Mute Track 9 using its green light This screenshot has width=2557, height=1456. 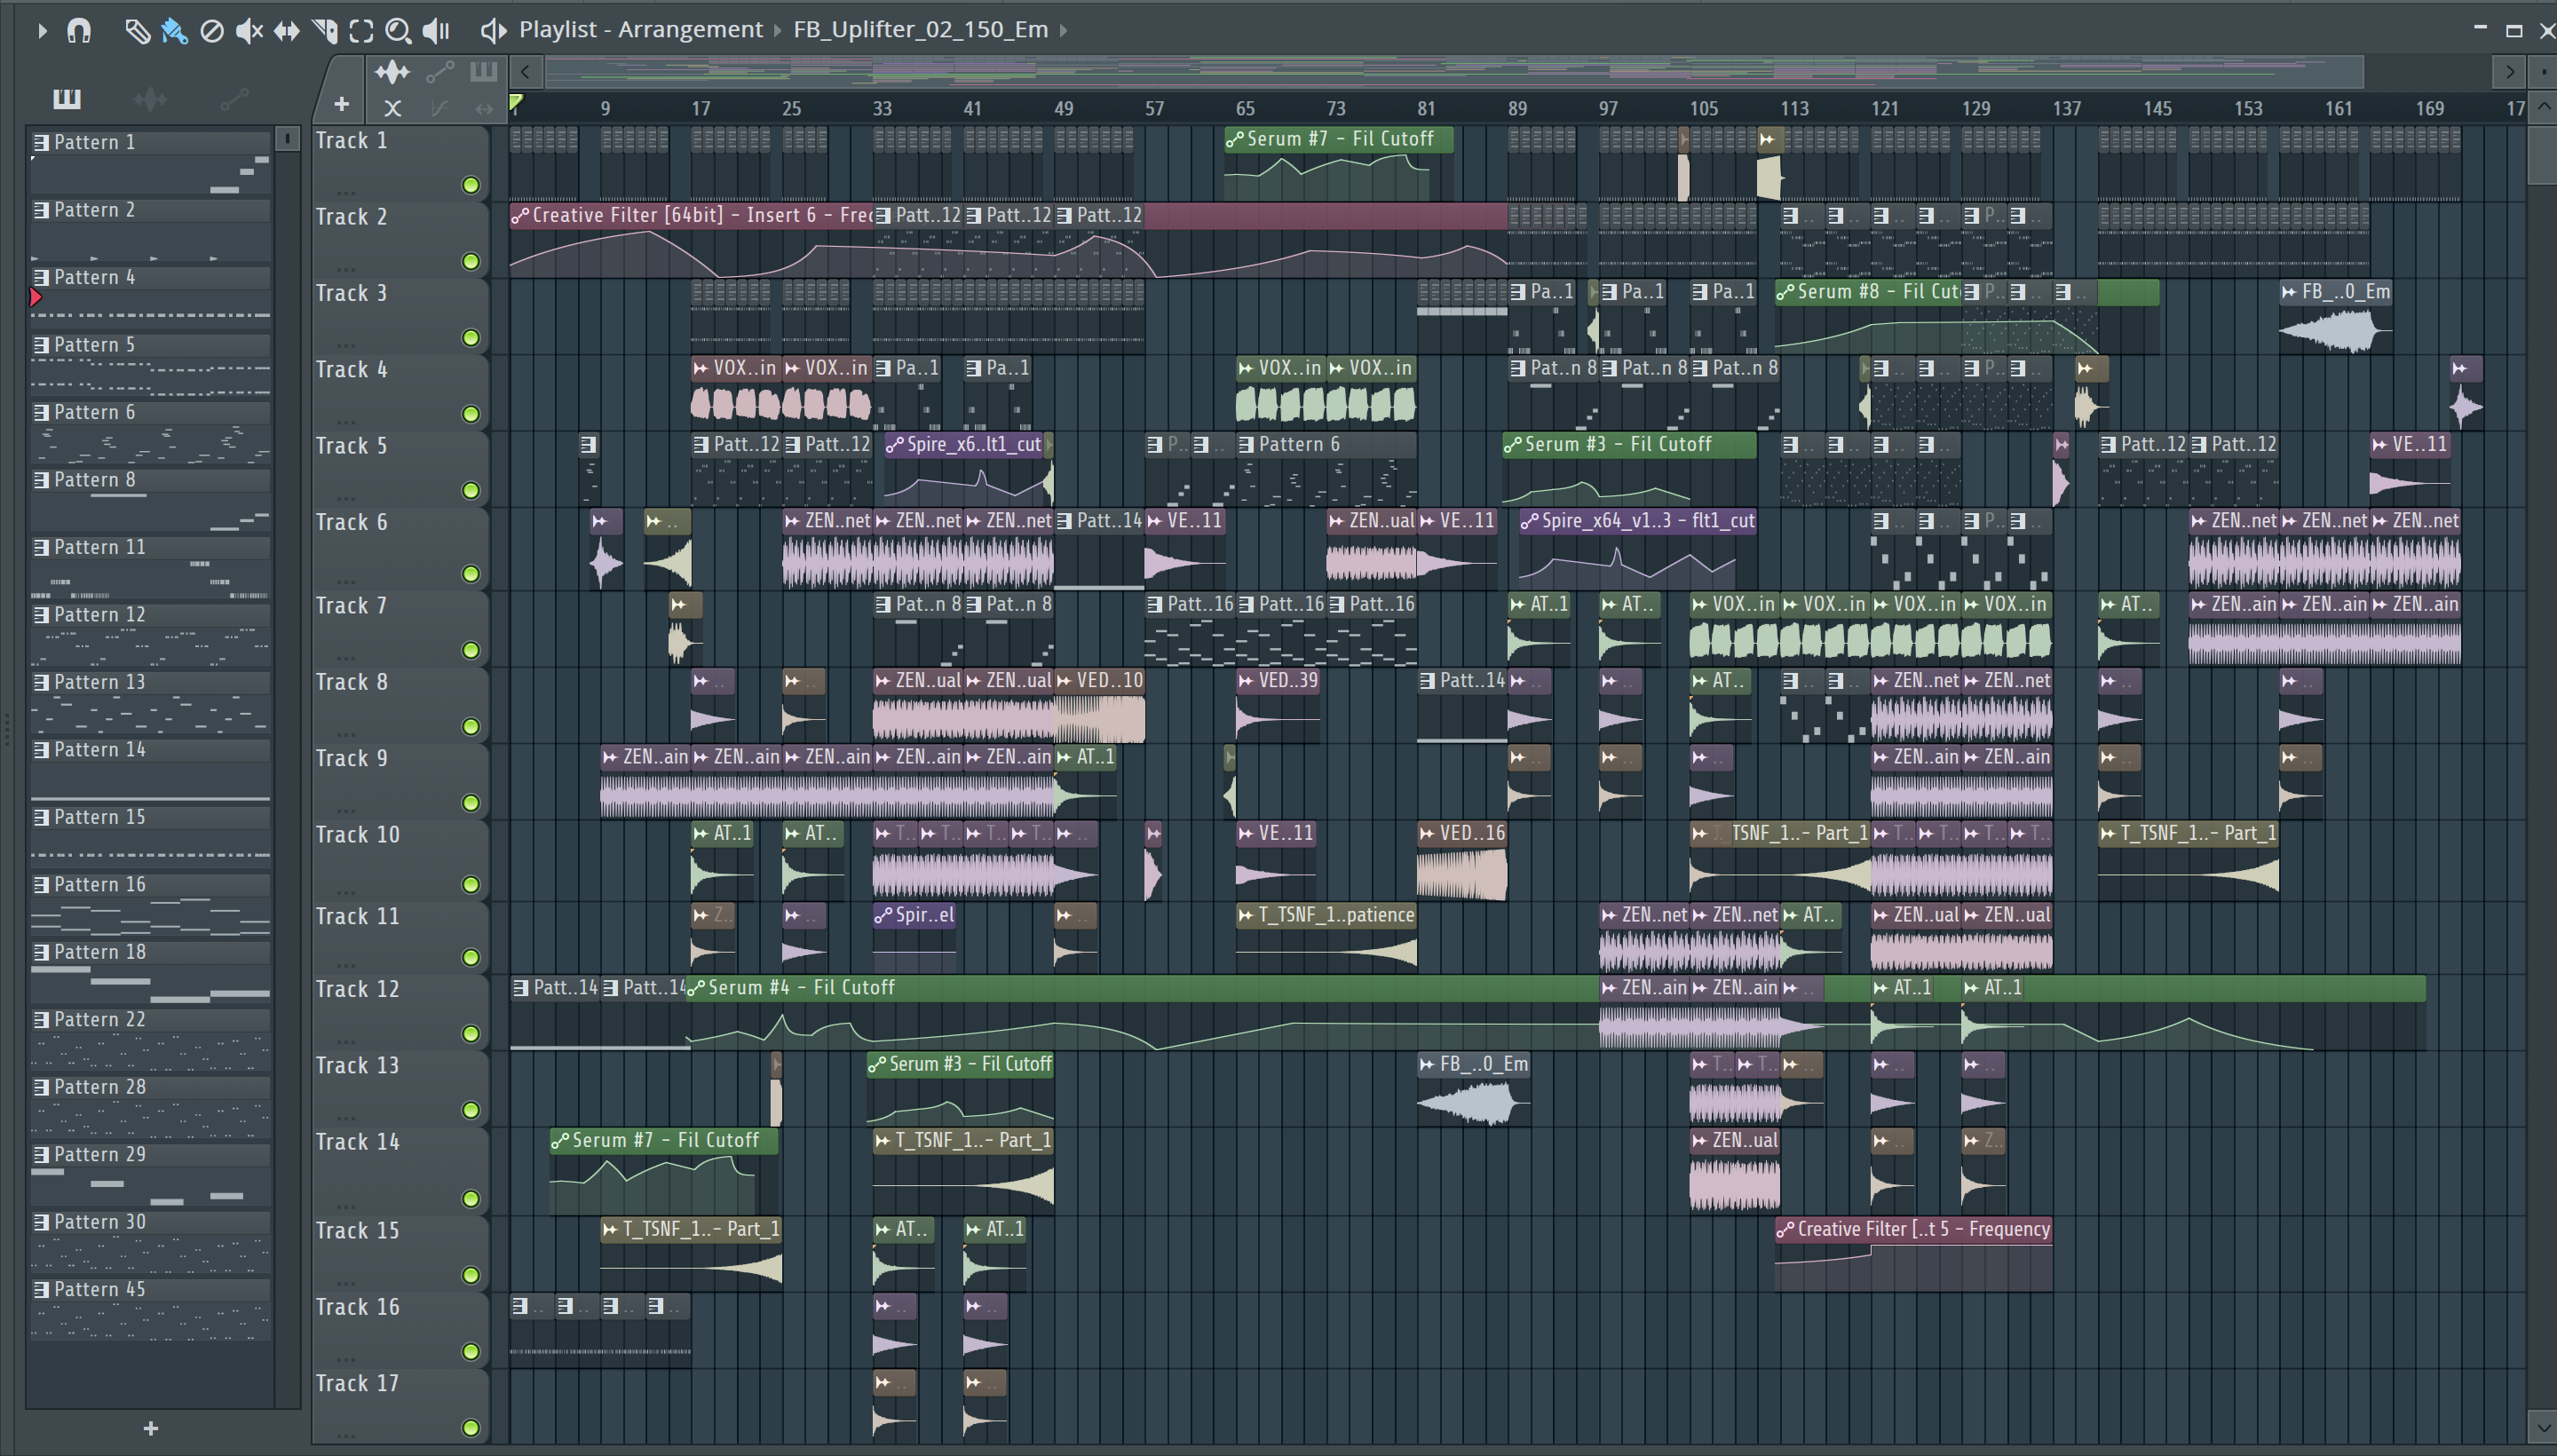tap(470, 803)
